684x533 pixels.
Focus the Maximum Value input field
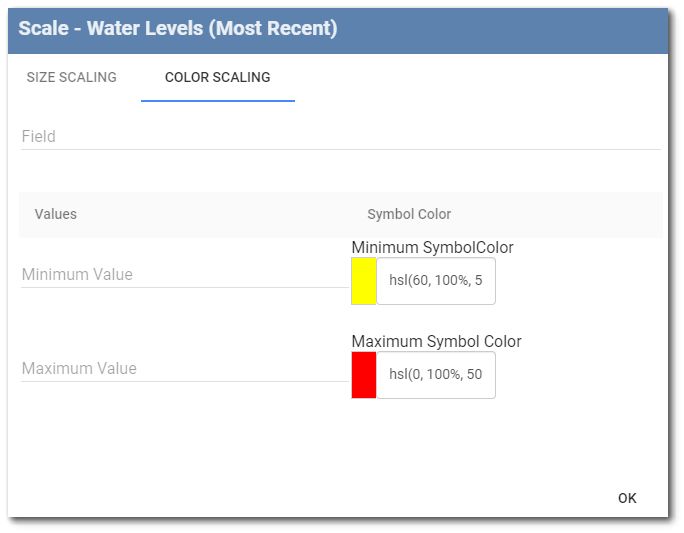tap(184, 368)
